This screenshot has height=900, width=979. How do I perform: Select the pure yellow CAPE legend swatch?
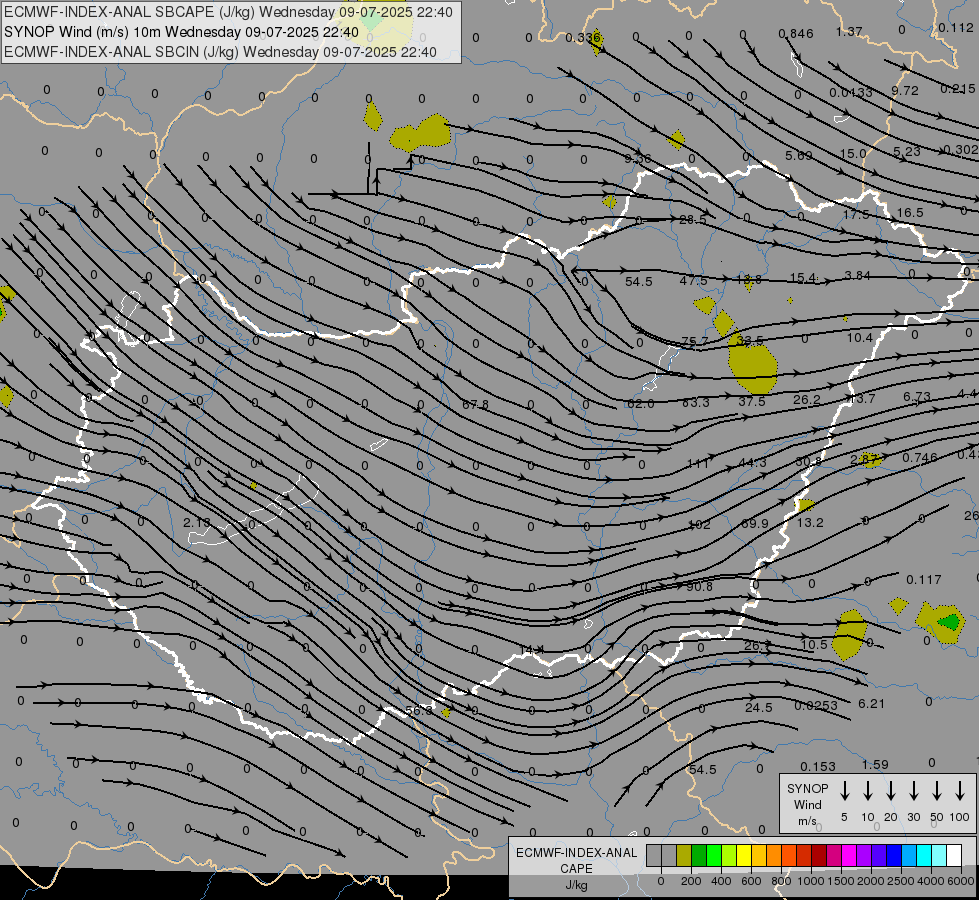tap(744, 856)
